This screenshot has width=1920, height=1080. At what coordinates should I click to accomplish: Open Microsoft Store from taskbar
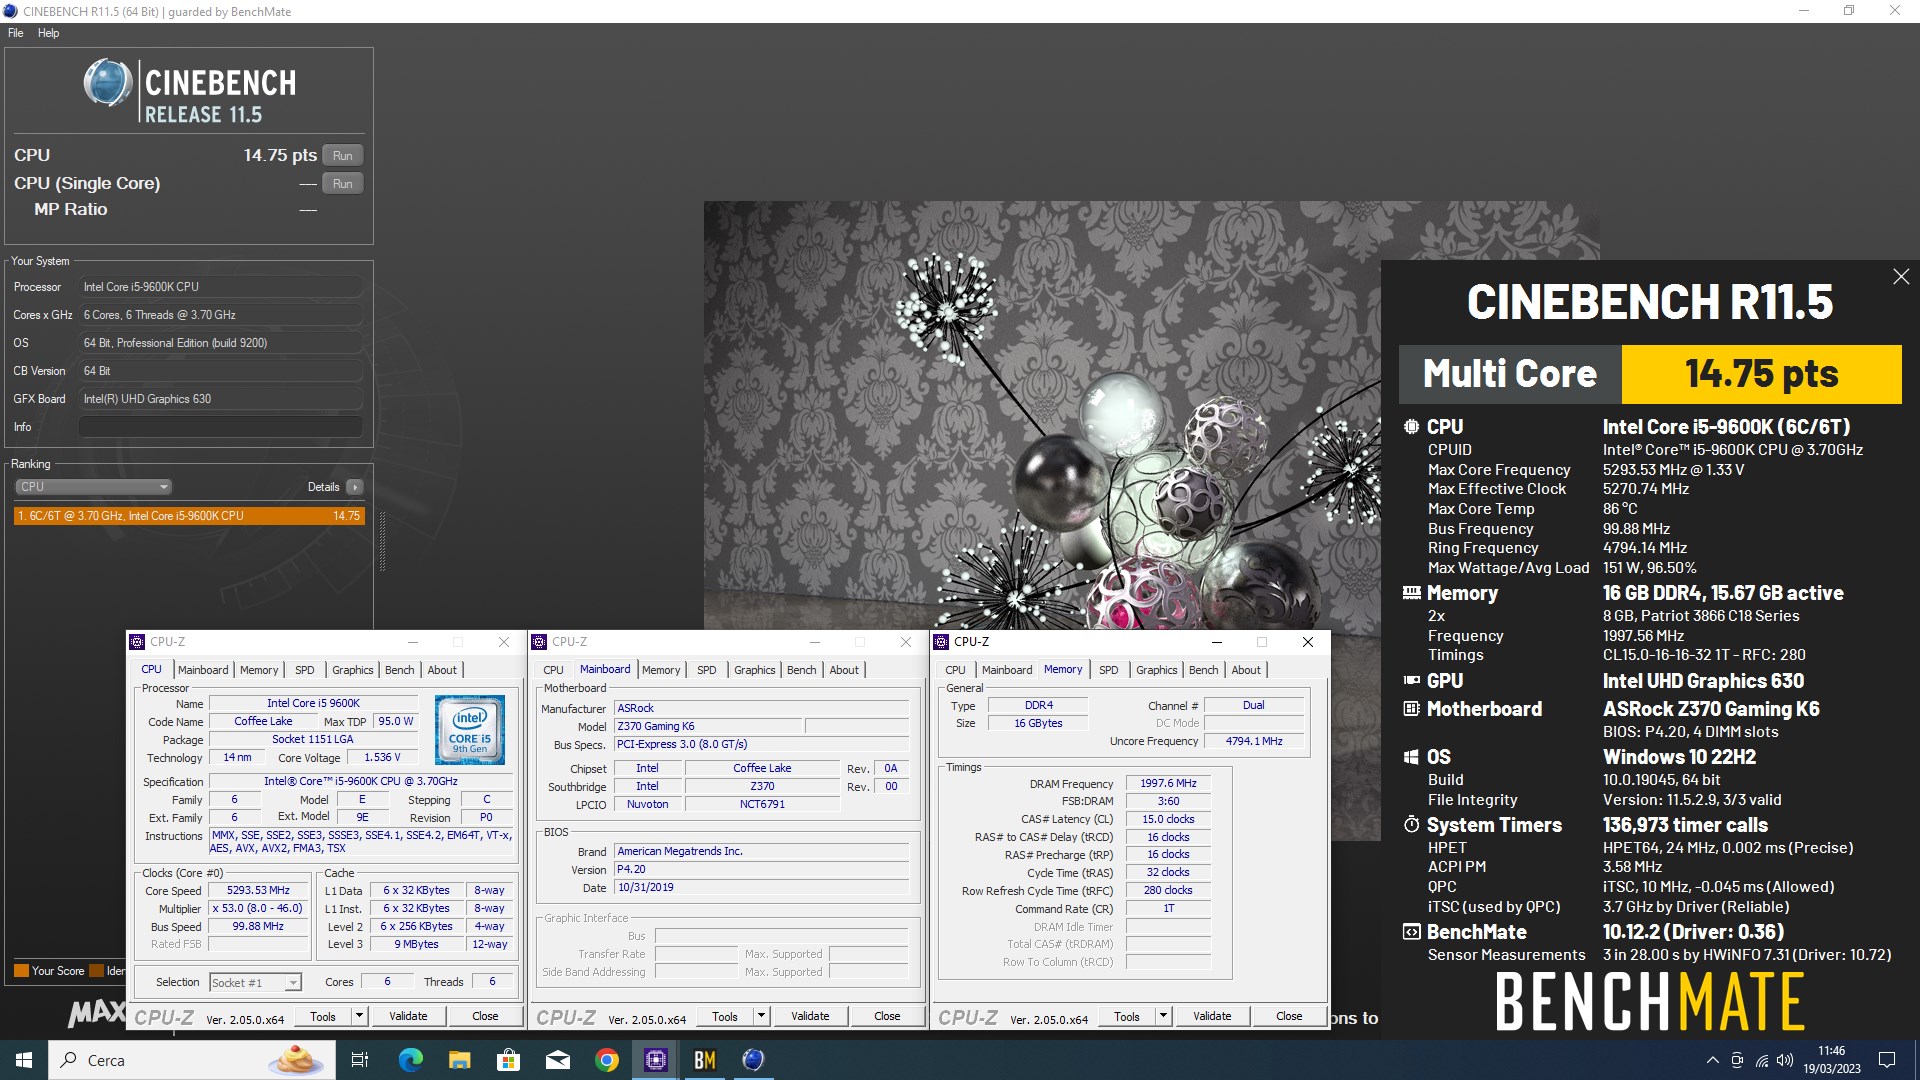pyautogui.click(x=509, y=1060)
